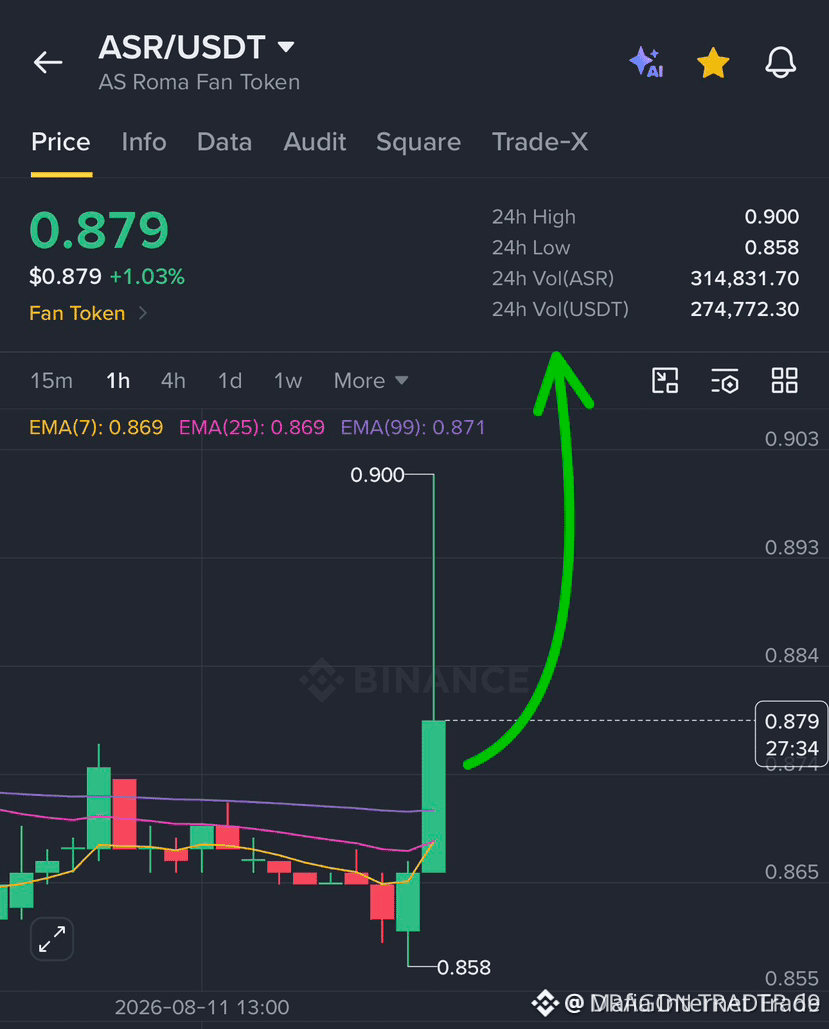The width and height of the screenshot is (829, 1029).
Task: Click the current price tag 0.879 27:34
Action: (792, 734)
